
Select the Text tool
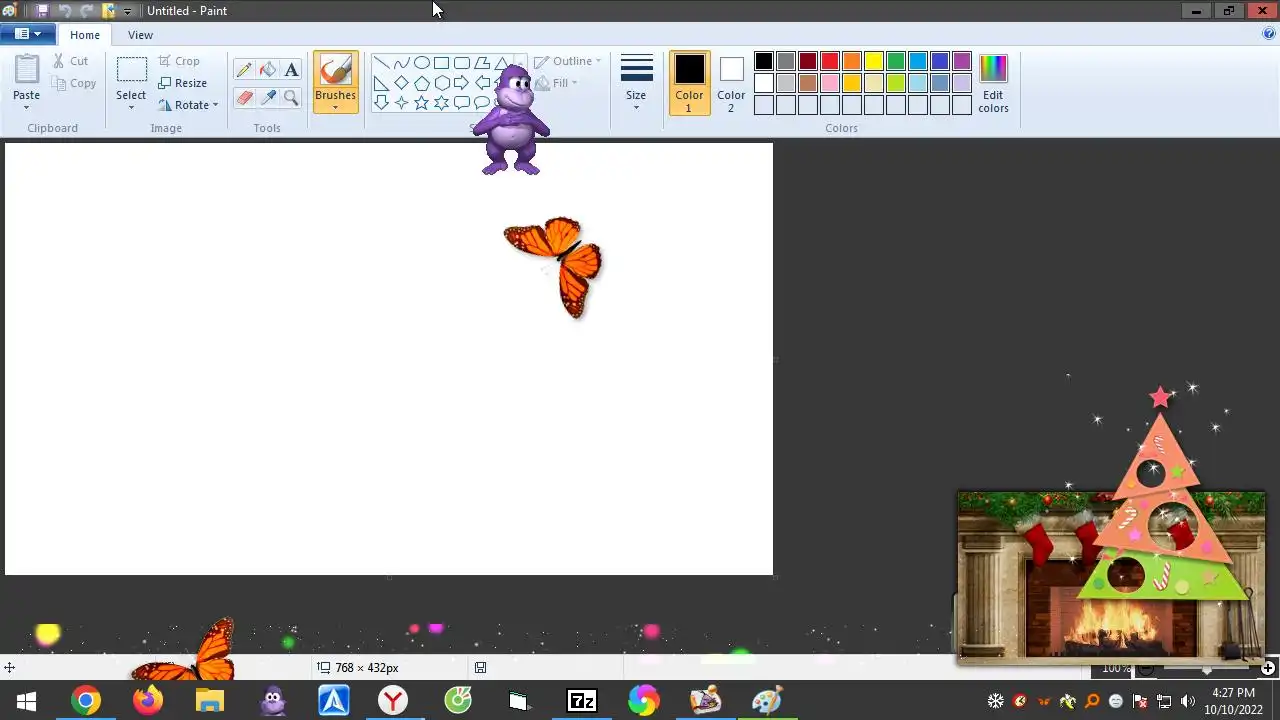(x=291, y=70)
